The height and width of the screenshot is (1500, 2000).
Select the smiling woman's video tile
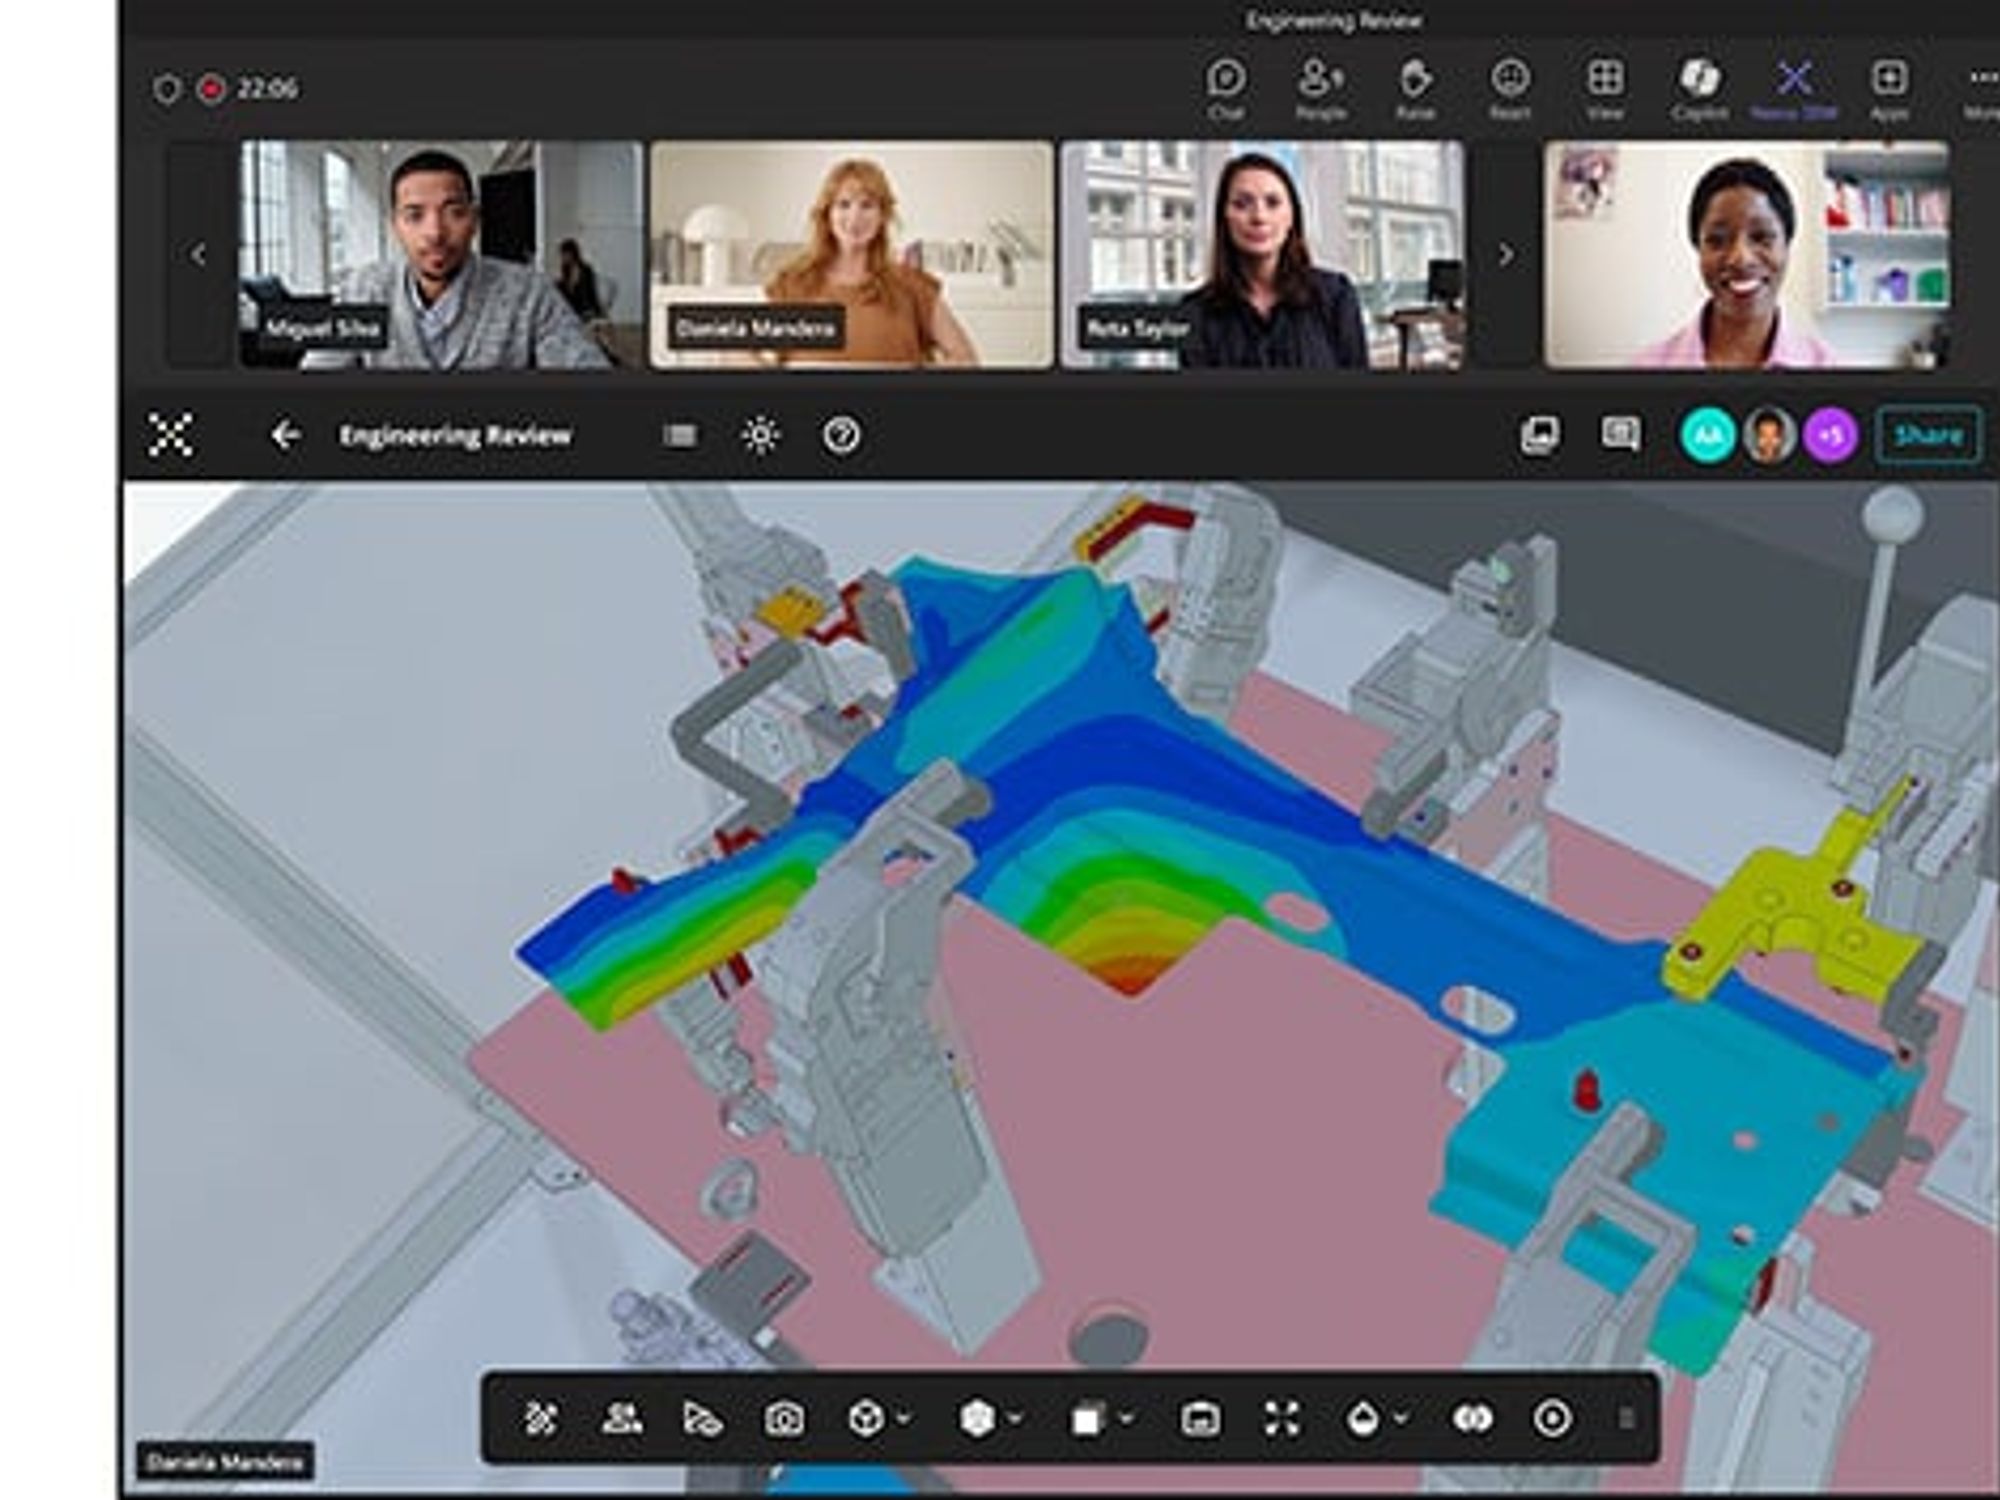click(x=1746, y=255)
